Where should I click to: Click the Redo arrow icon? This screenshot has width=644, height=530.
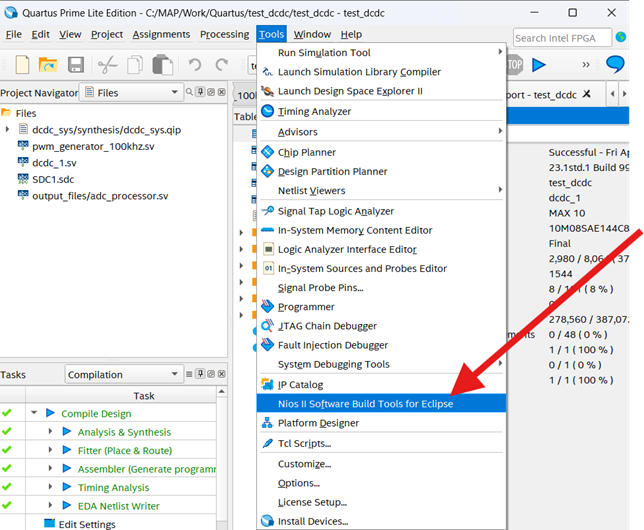pyautogui.click(x=222, y=65)
